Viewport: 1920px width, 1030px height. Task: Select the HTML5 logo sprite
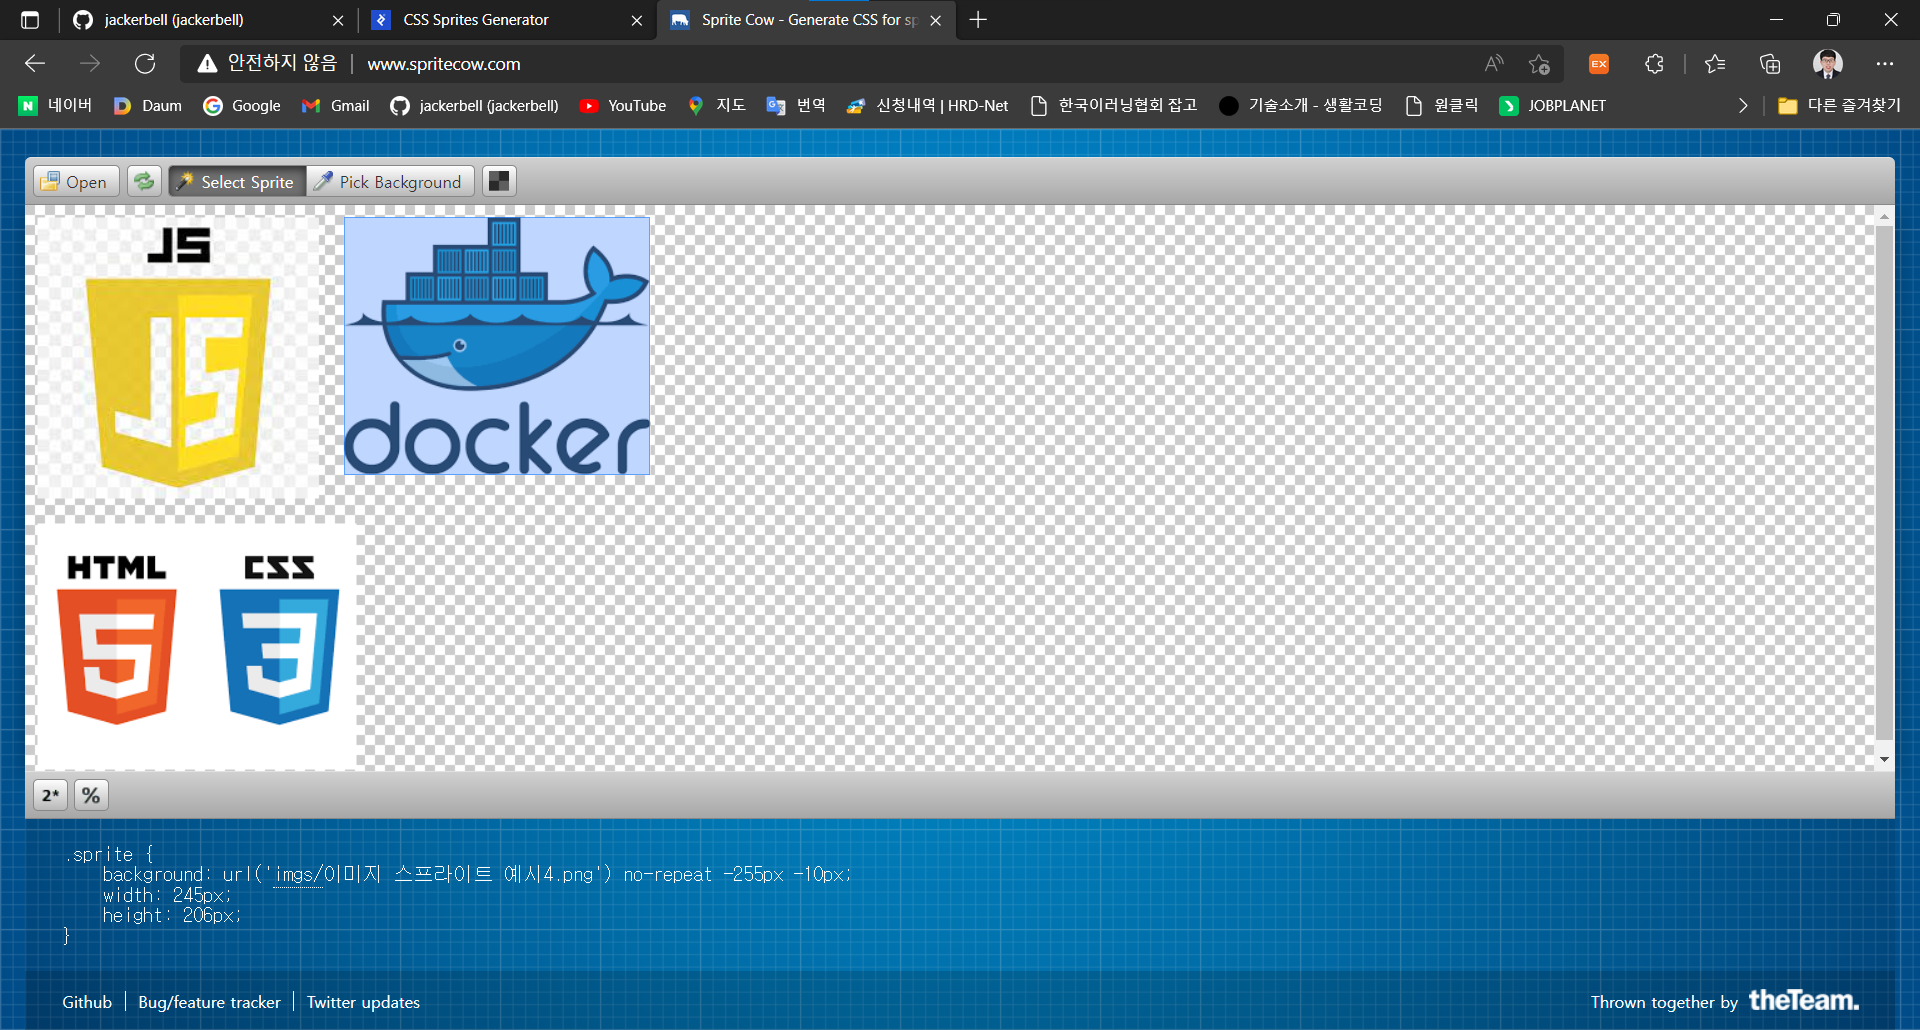117,639
